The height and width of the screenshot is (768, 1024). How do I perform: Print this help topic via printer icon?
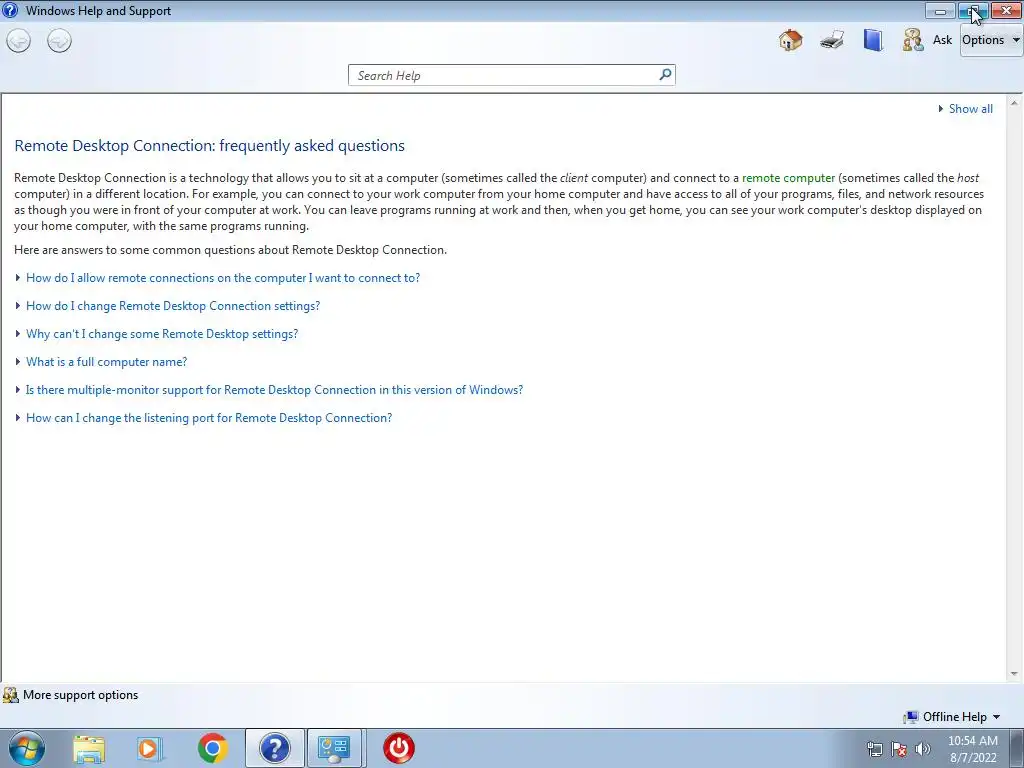coord(832,40)
